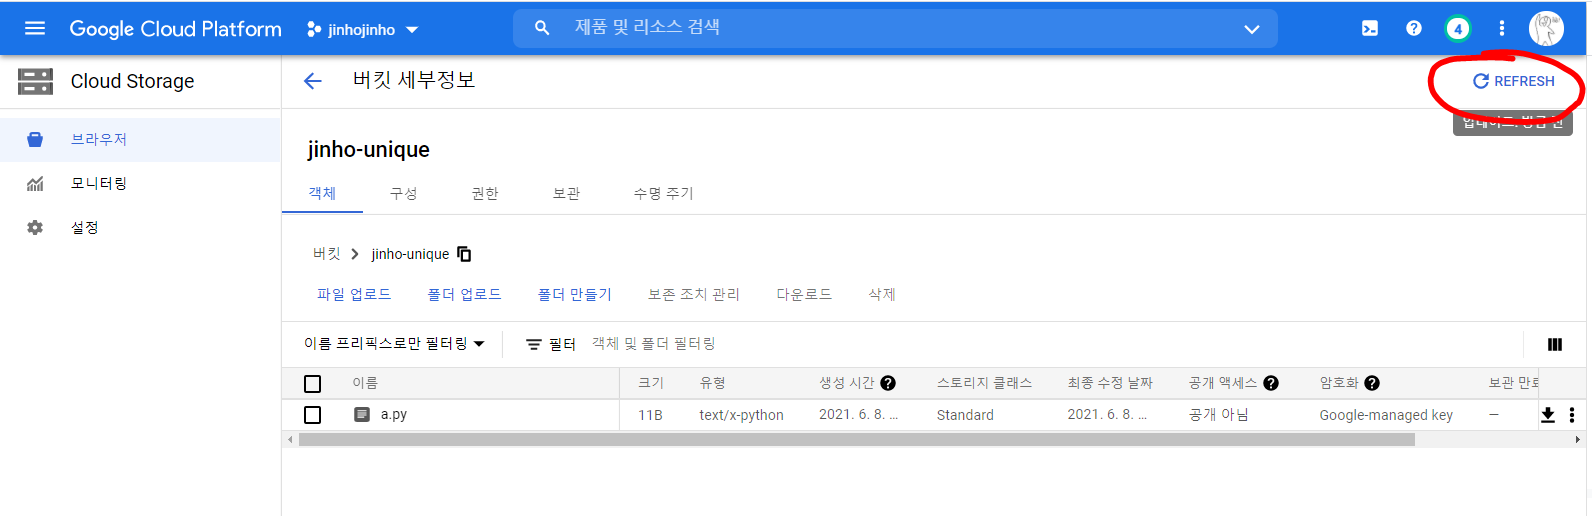
Task: Switch to the 권한 tab
Action: point(485,193)
